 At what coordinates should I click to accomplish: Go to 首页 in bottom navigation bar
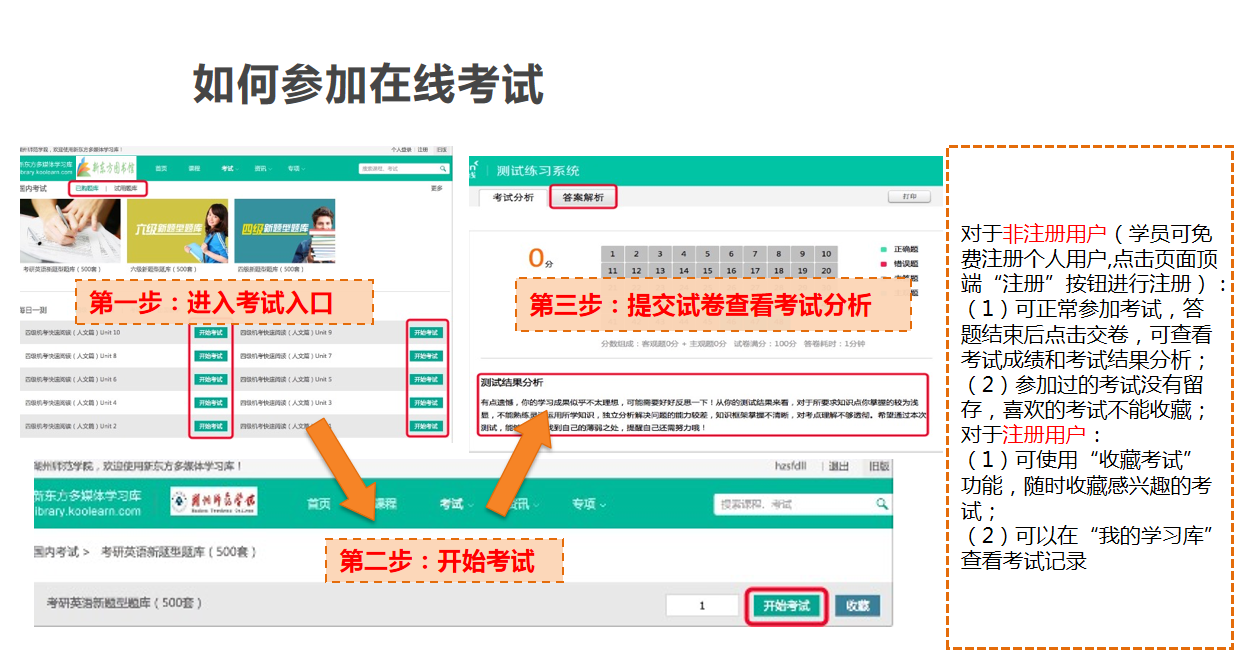(318, 504)
